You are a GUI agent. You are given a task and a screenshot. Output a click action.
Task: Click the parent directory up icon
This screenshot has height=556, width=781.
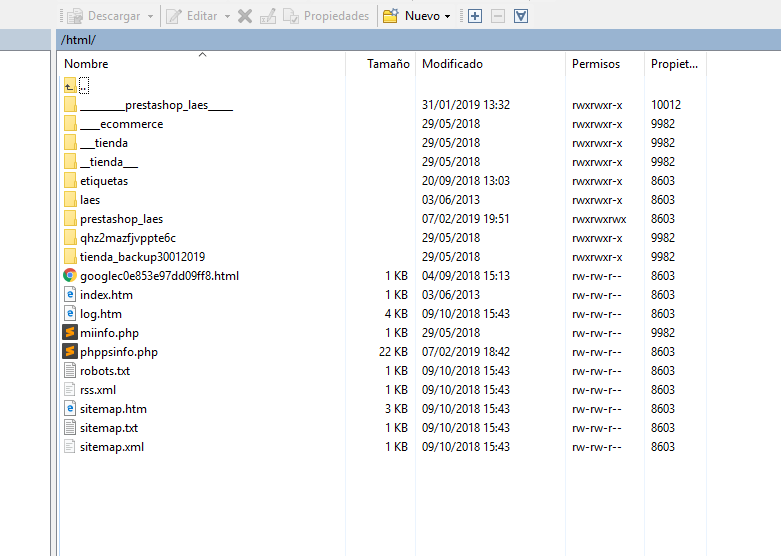[x=70, y=86]
